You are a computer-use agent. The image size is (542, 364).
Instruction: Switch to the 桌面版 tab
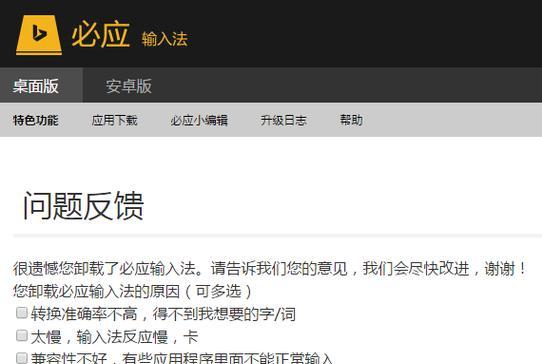tap(41, 85)
